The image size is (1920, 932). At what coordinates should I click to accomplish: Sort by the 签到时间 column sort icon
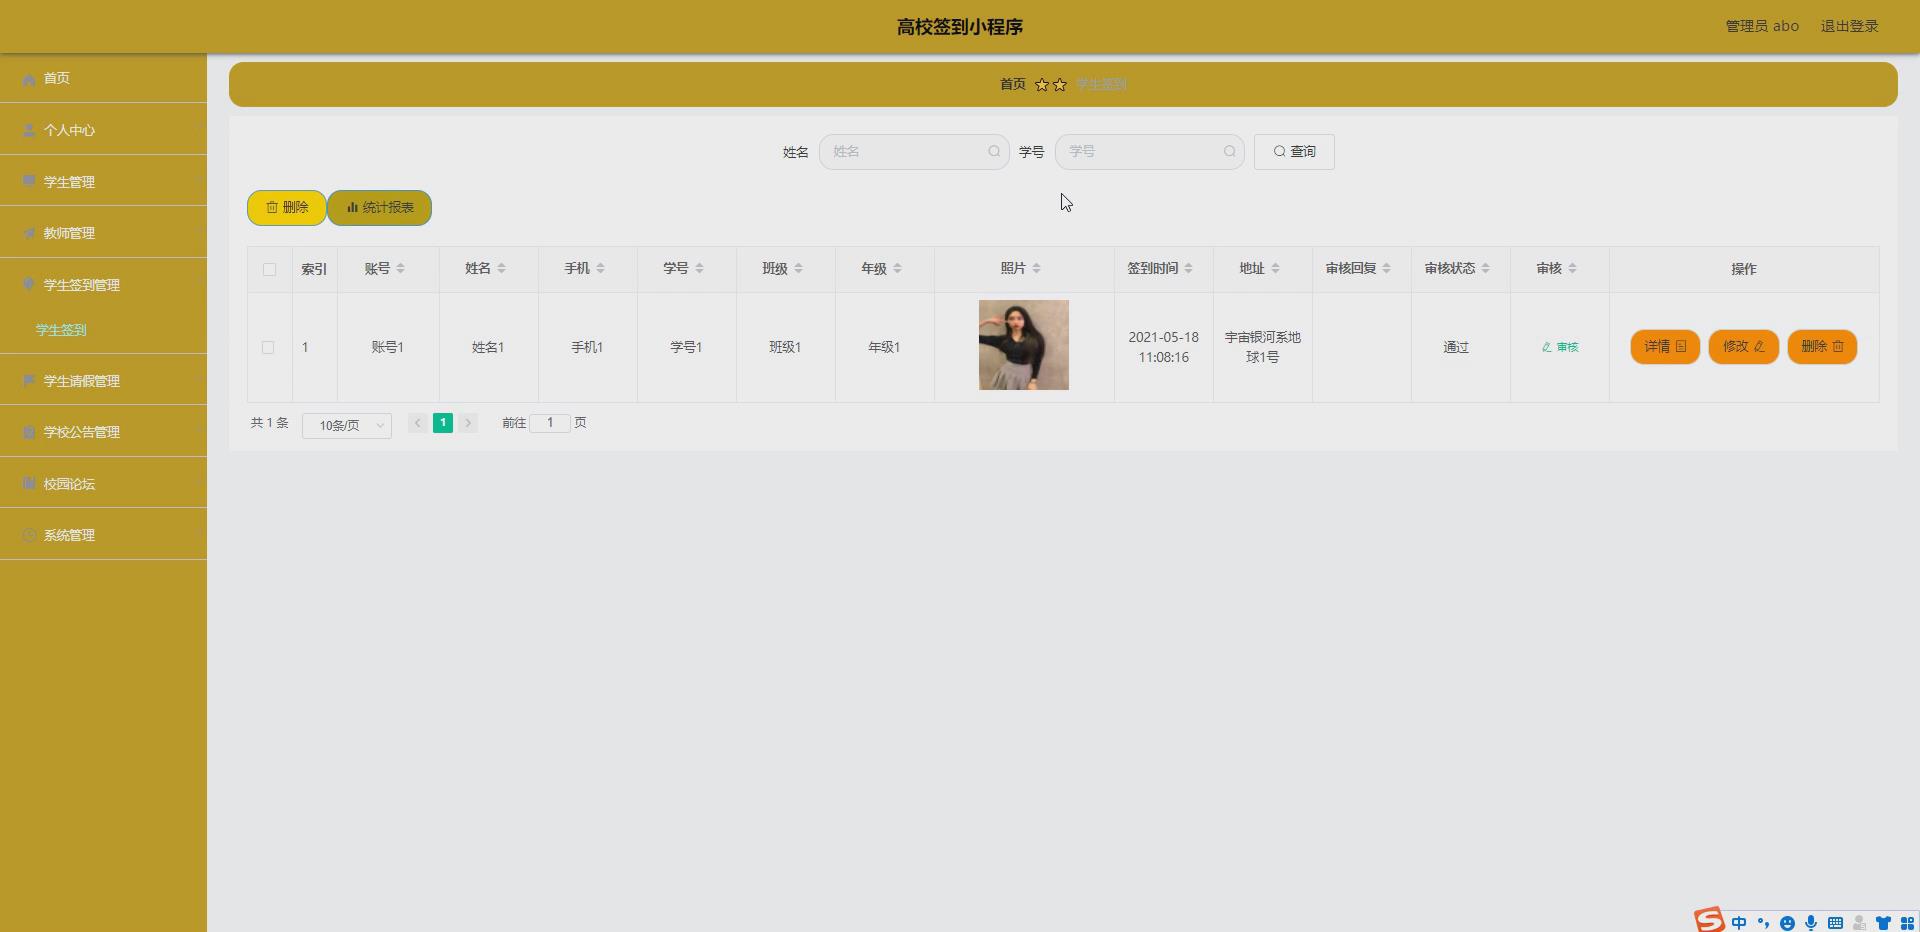pyautogui.click(x=1188, y=268)
